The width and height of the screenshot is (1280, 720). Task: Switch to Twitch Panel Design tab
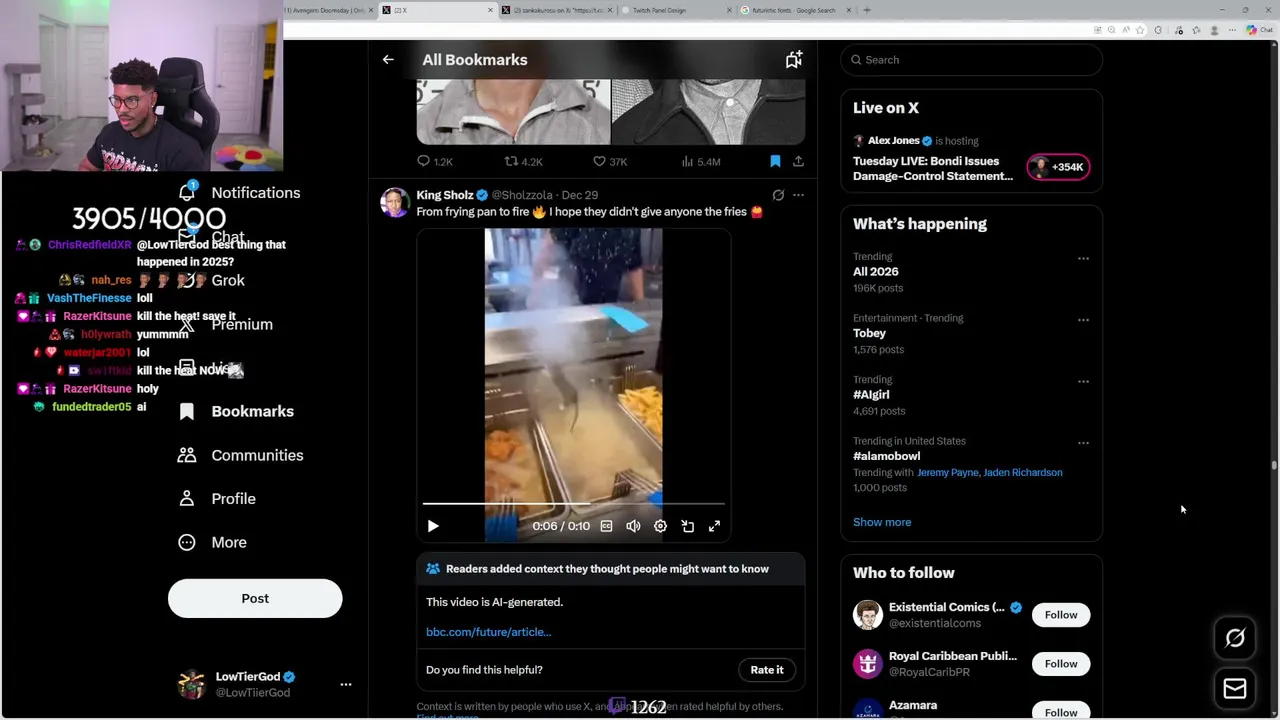point(675,10)
